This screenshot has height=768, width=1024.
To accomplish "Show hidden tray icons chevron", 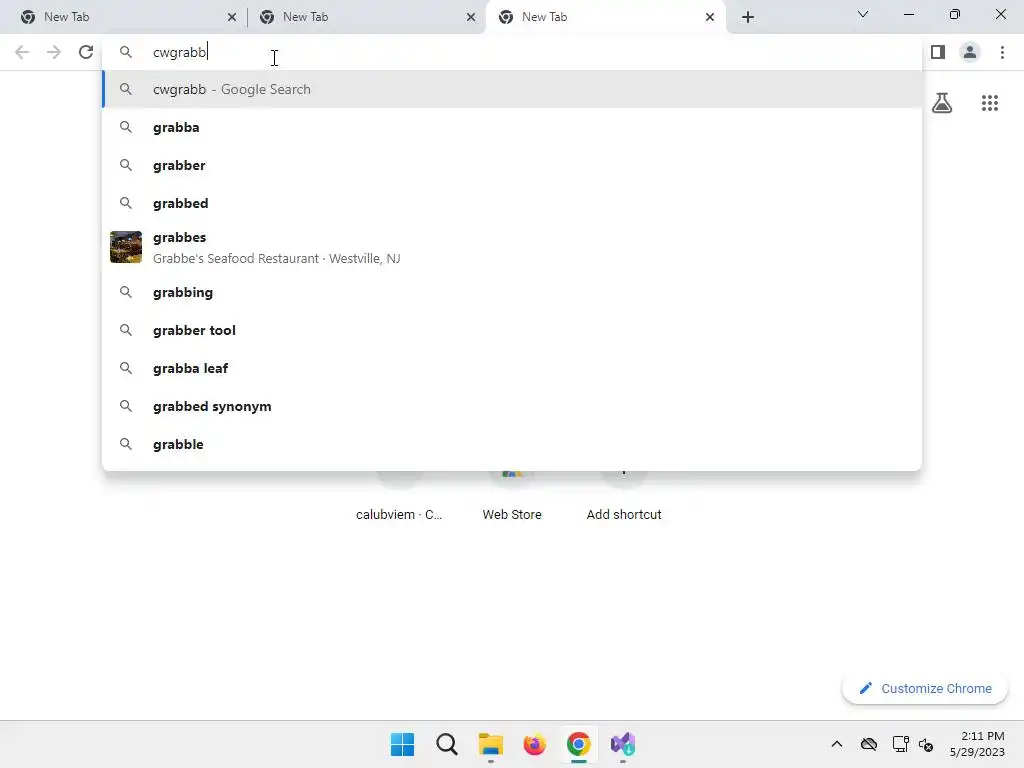I will click(837, 744).
